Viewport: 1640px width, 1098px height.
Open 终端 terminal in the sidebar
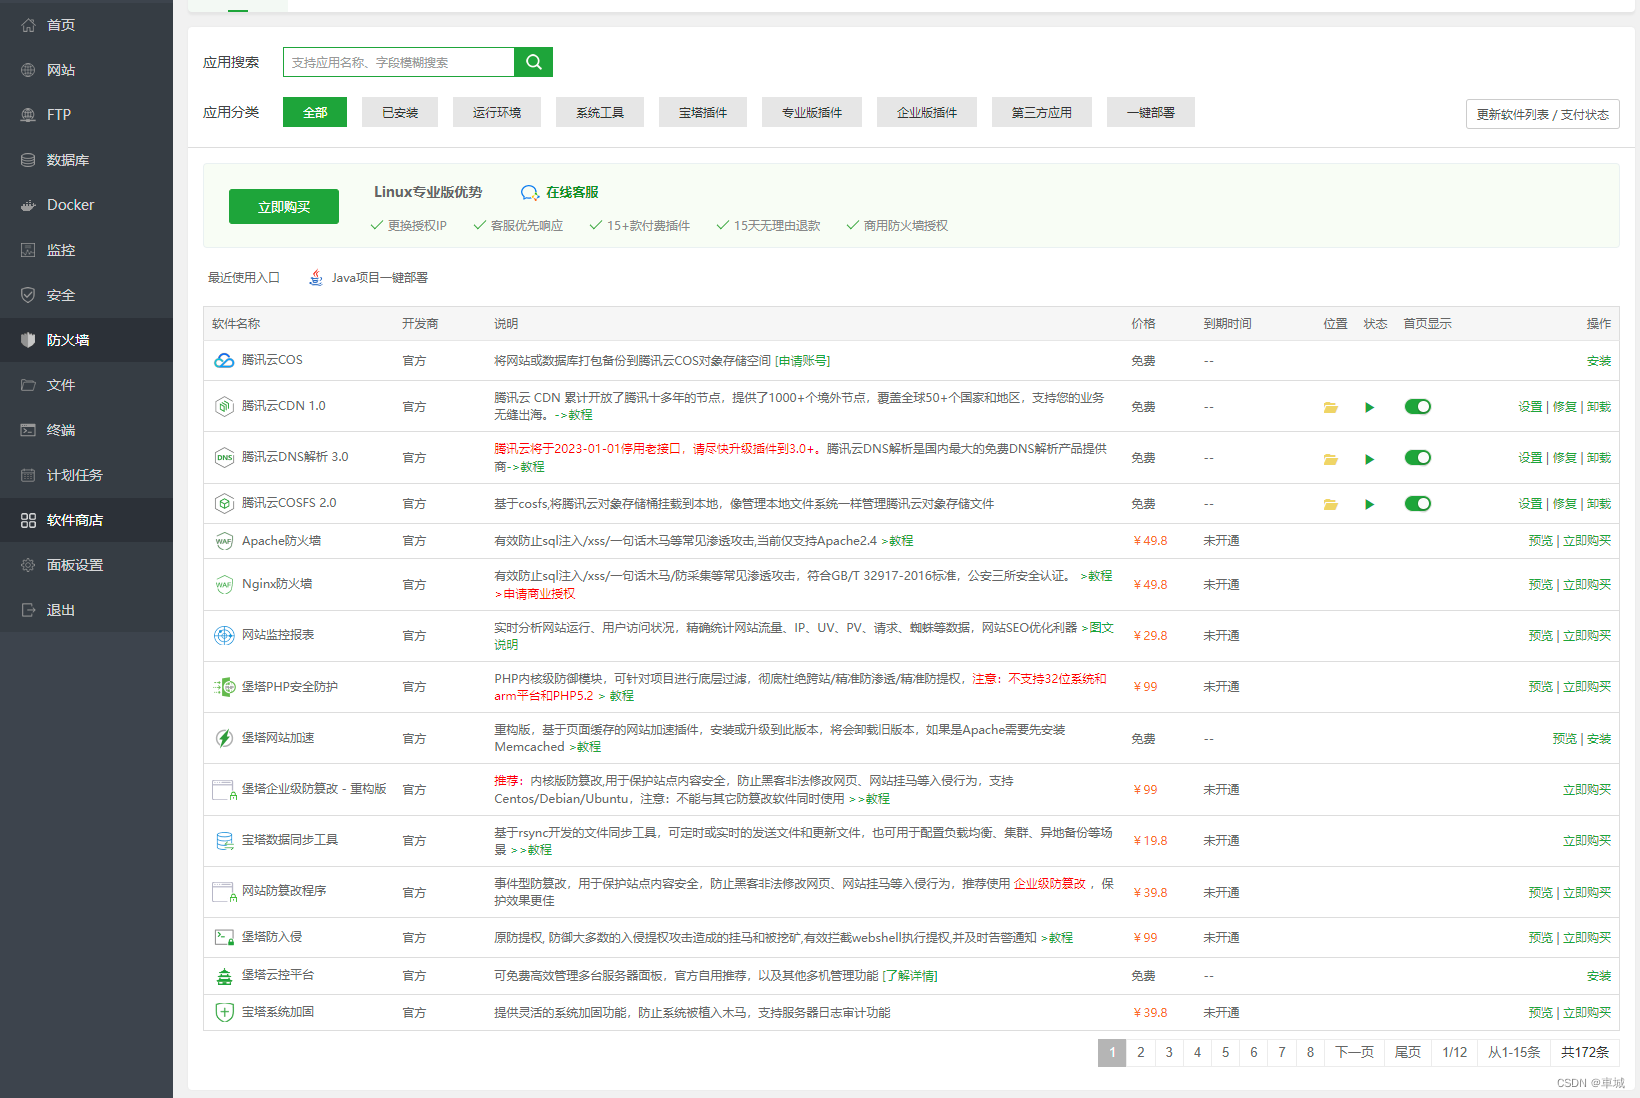pos(86,430)
